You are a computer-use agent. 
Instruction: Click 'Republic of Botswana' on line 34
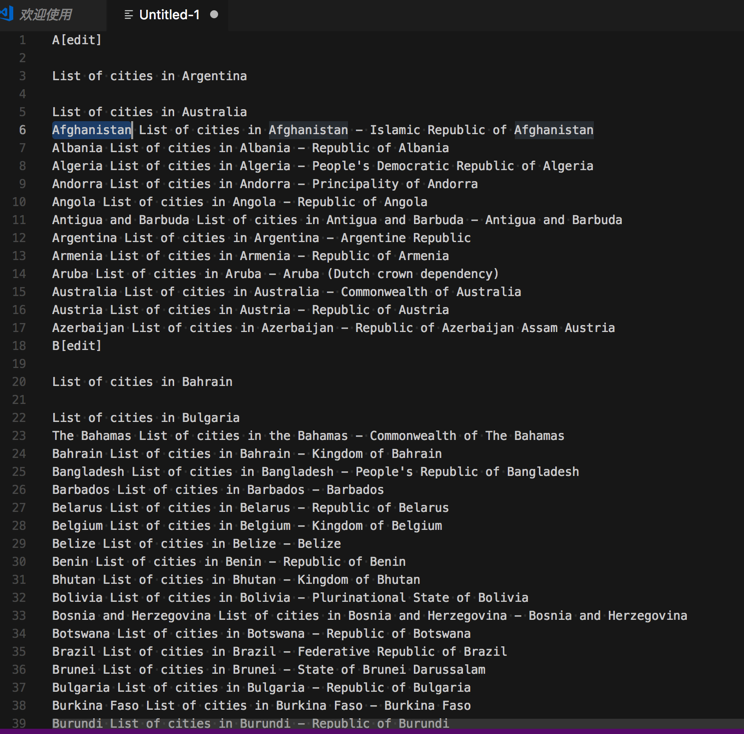click(399, 634)
